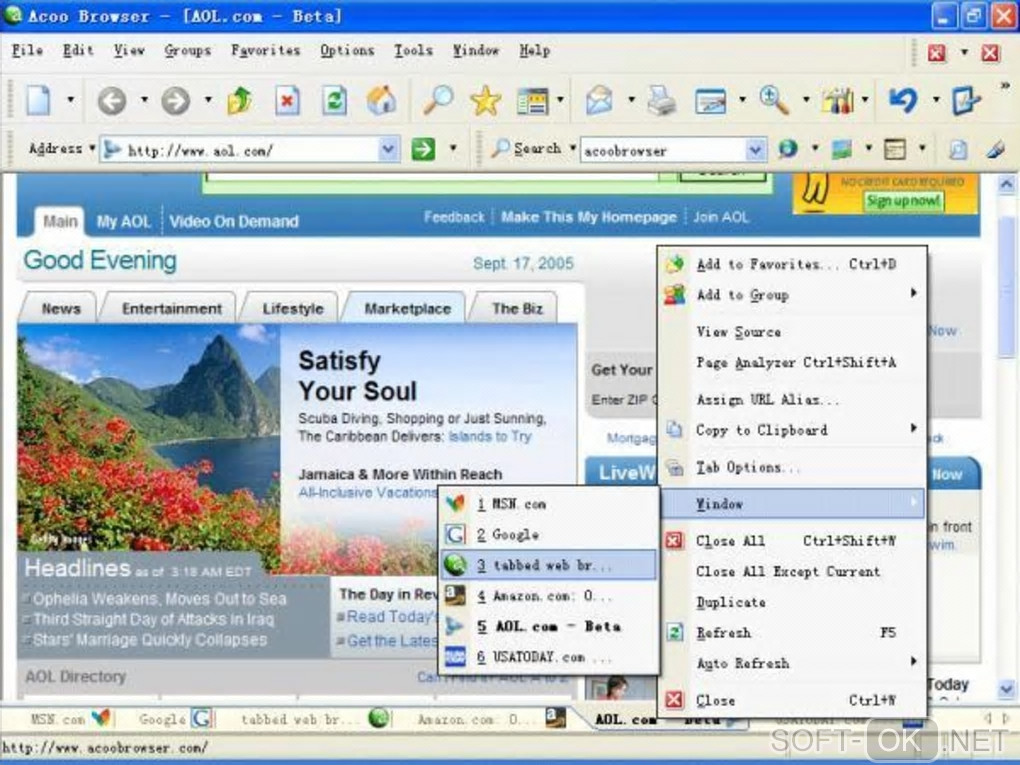Viewport: 1020px width, 765px height.
Task: Stop loading with the red X page icon
Action: (x=287, y=100)
